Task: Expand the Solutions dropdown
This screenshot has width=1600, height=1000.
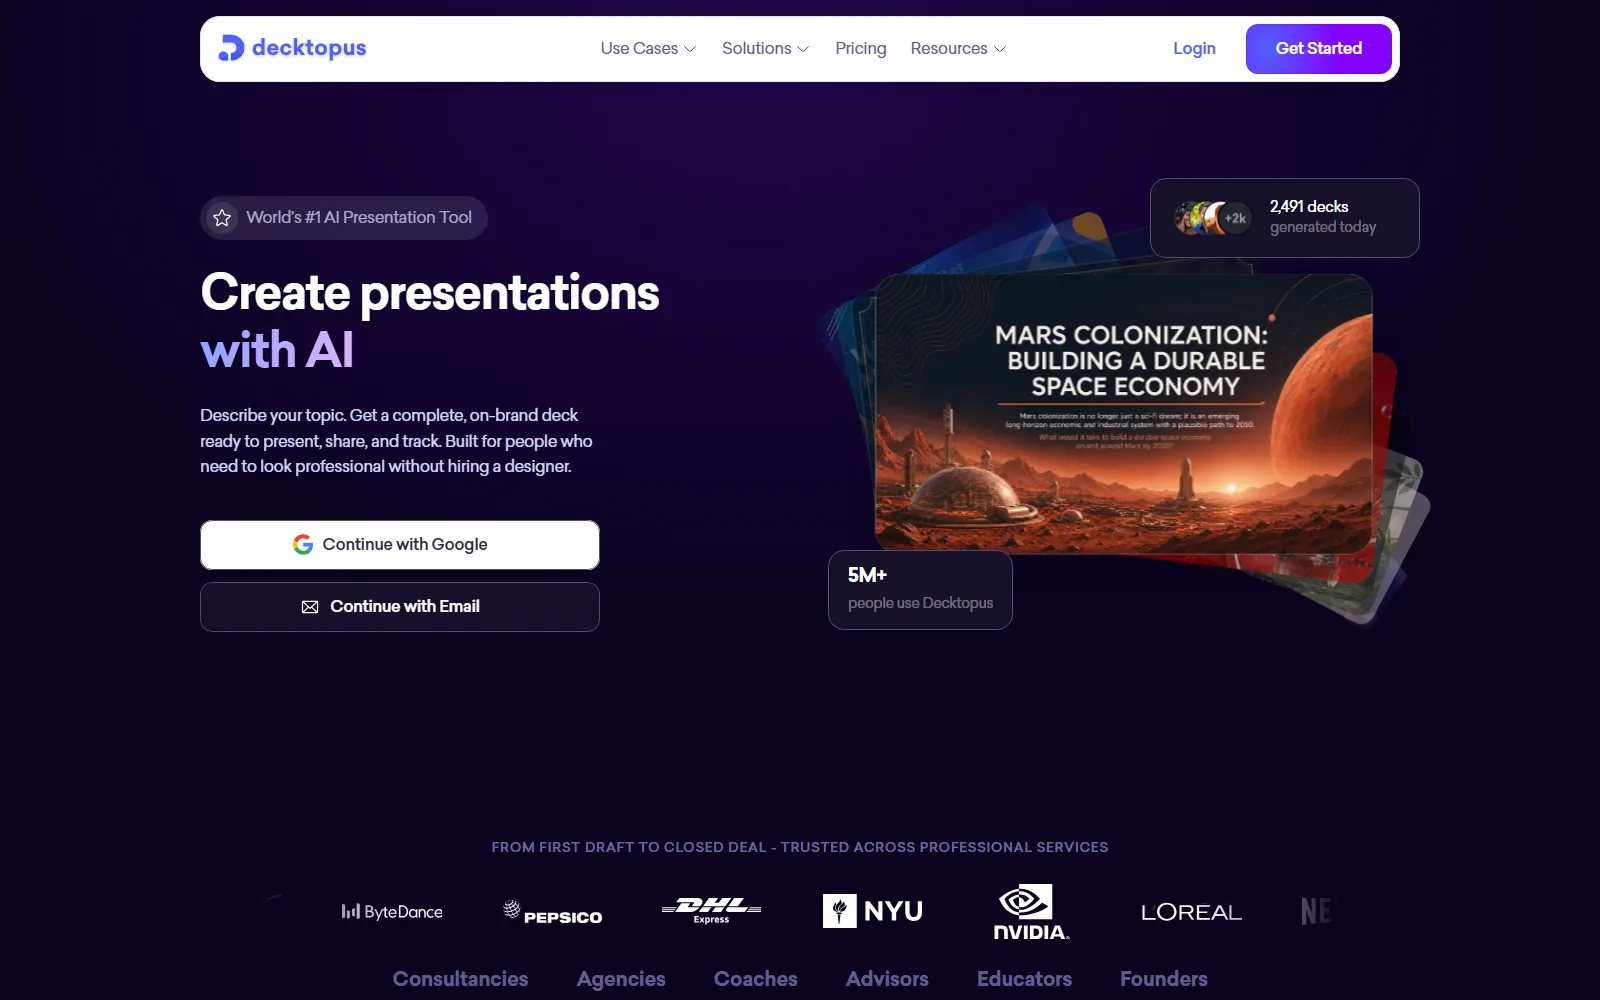Action: click(x=766, y=49)
